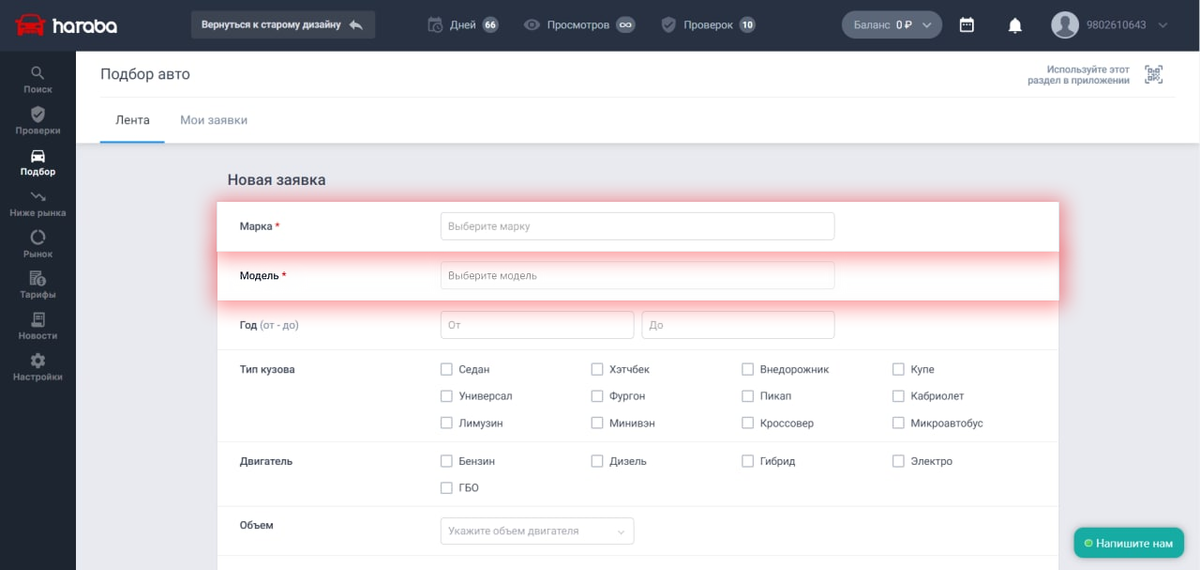Go to Ниже рынка trend icon
This screenshot has width=1200, height=570.
click(x=37, y=196)
